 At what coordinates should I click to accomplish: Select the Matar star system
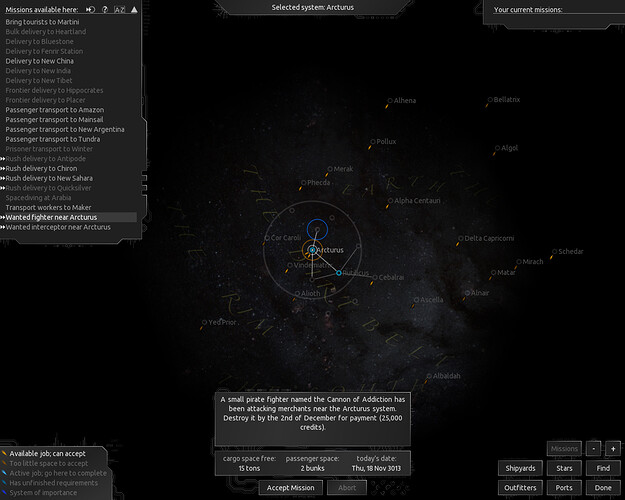point(493,273)
